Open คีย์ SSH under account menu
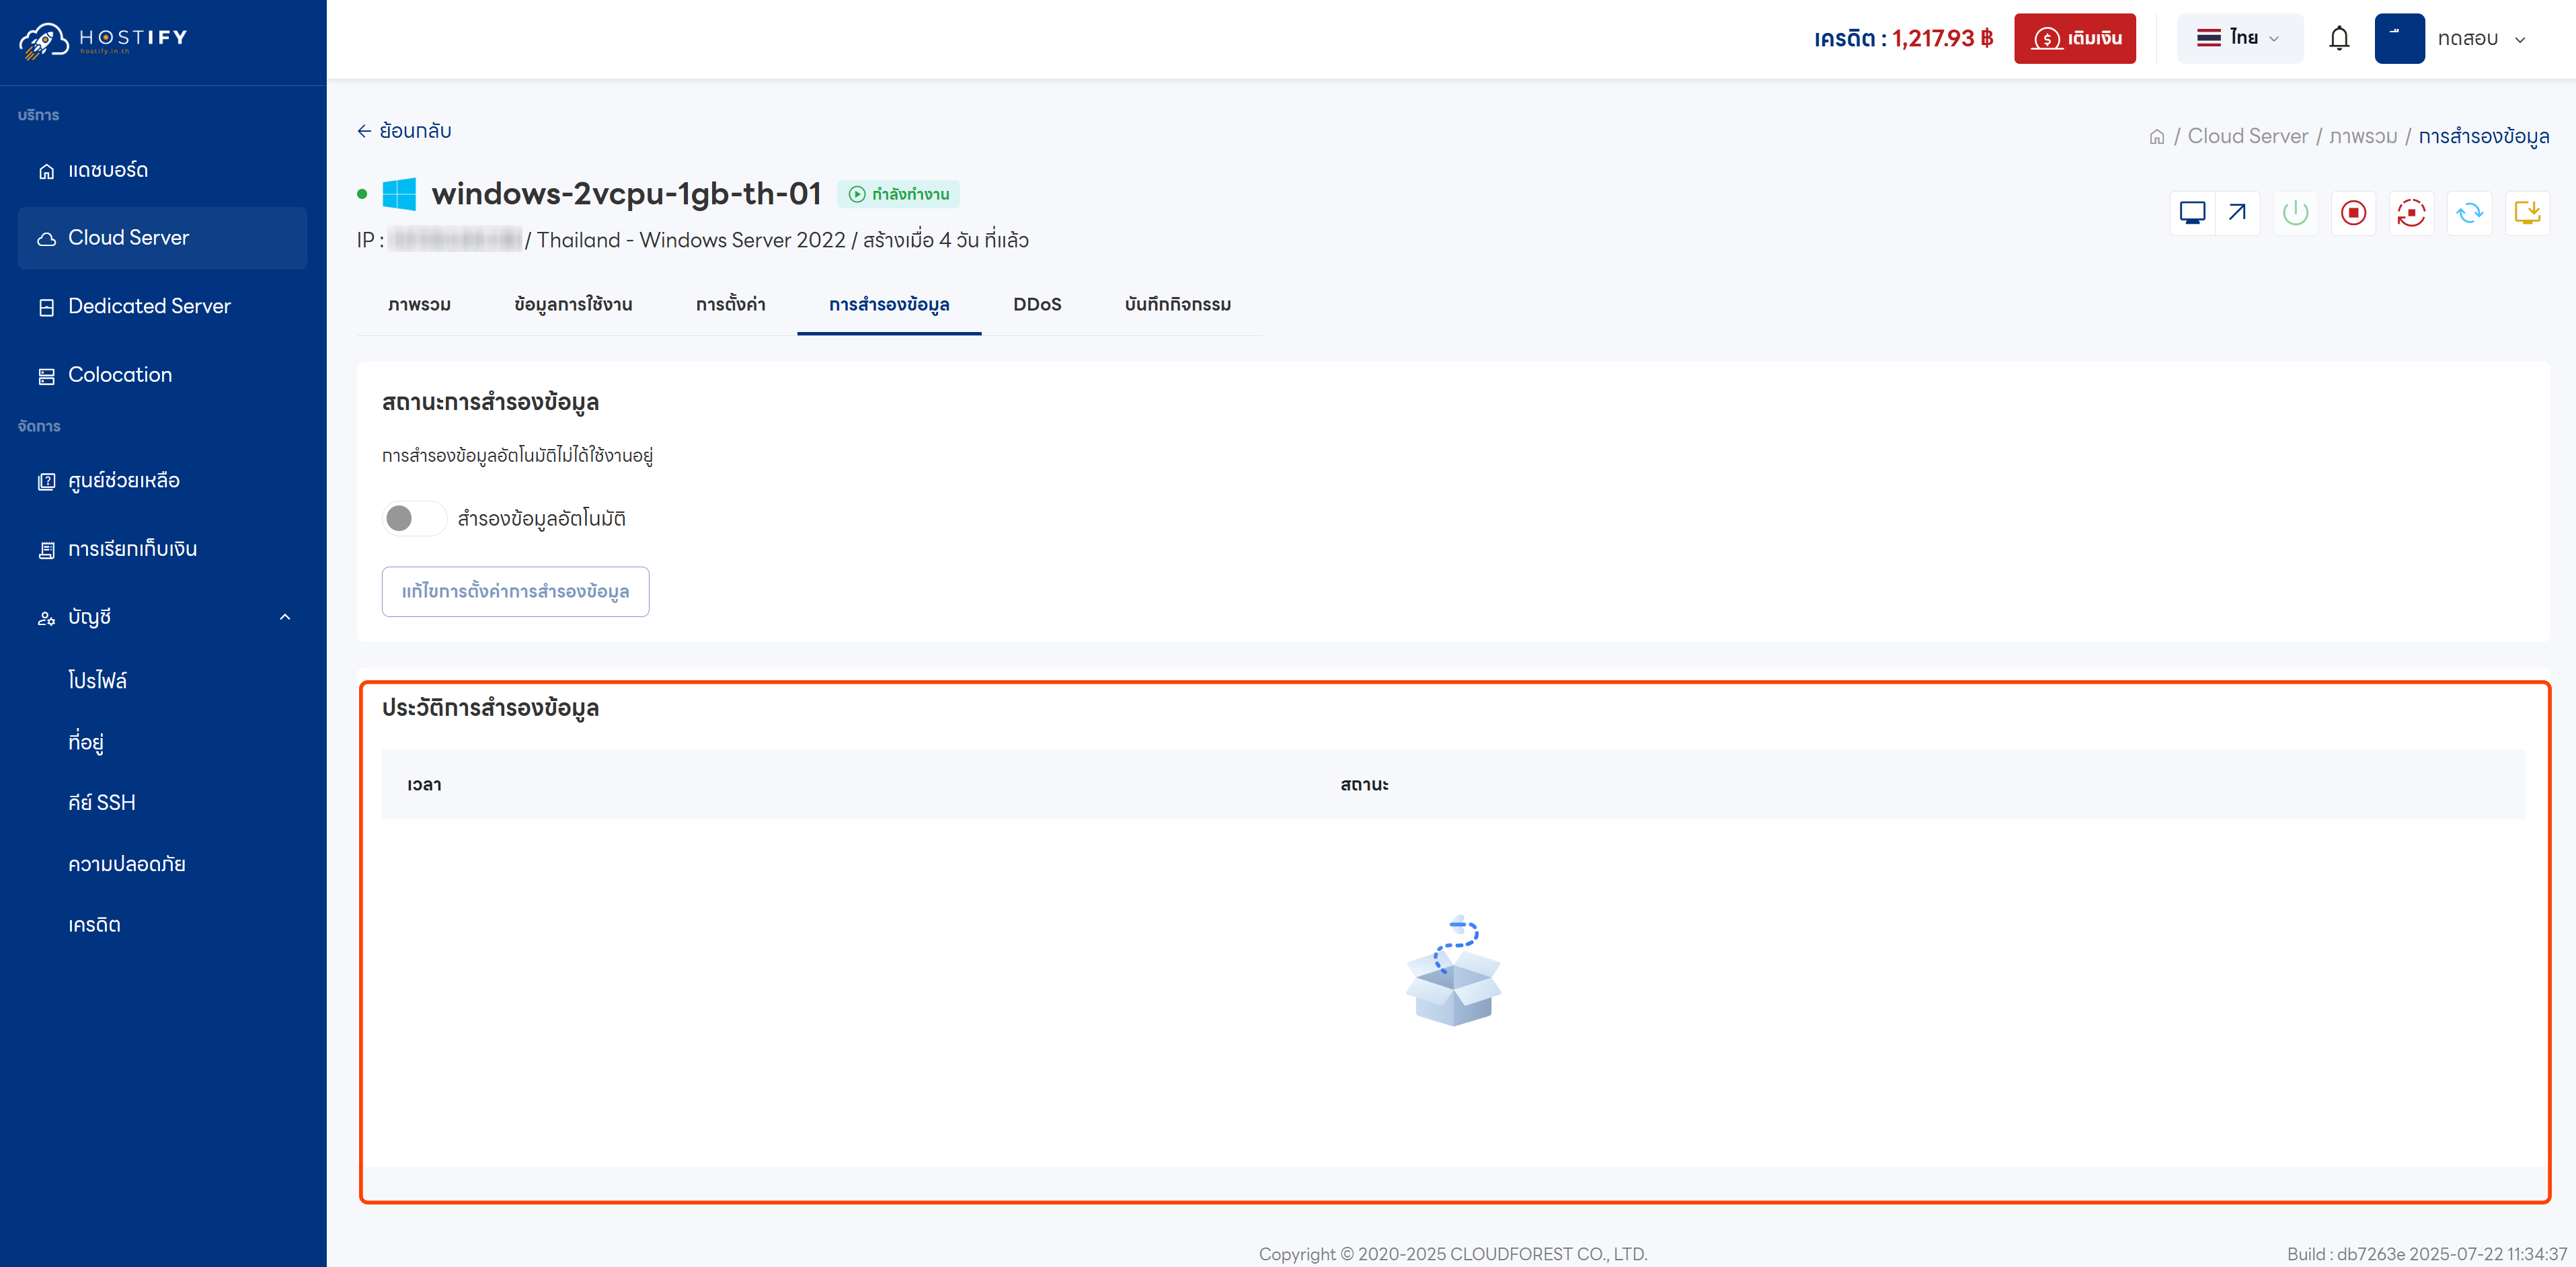 (x=102, y=803)
